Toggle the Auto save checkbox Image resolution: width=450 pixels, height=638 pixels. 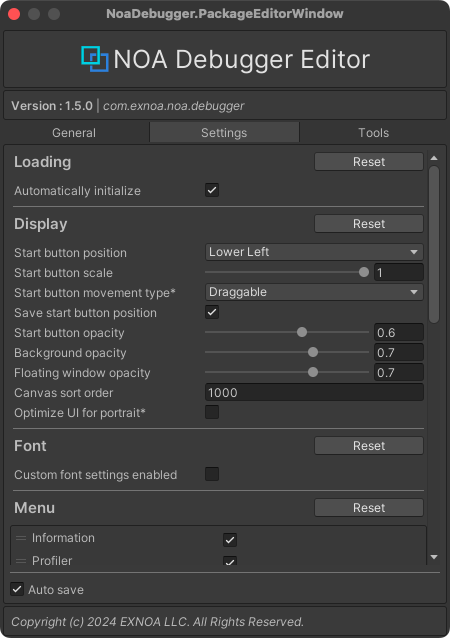point(17,589)
